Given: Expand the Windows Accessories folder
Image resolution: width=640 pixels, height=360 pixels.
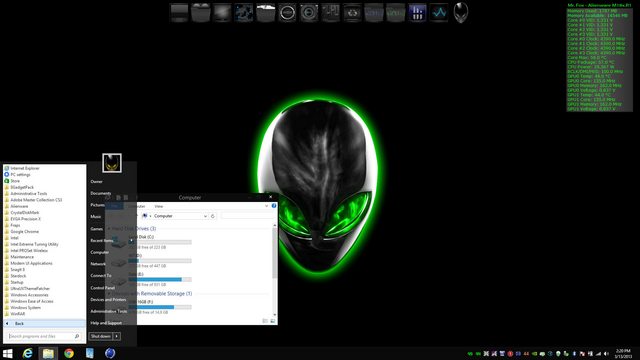Looking at the screenshot, I should click(29, 295).
